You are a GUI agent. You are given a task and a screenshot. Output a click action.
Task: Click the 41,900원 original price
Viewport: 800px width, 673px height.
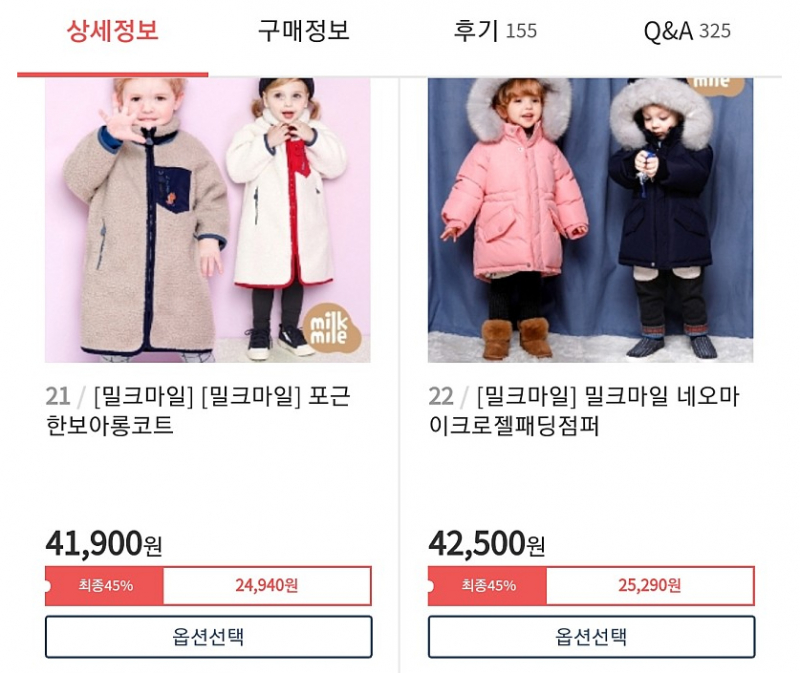point(104,543)
